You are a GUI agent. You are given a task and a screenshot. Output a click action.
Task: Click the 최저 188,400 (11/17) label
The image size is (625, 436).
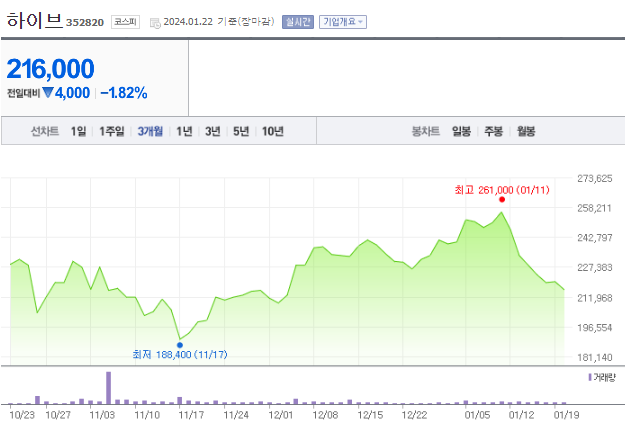click(x=180, y=354)
